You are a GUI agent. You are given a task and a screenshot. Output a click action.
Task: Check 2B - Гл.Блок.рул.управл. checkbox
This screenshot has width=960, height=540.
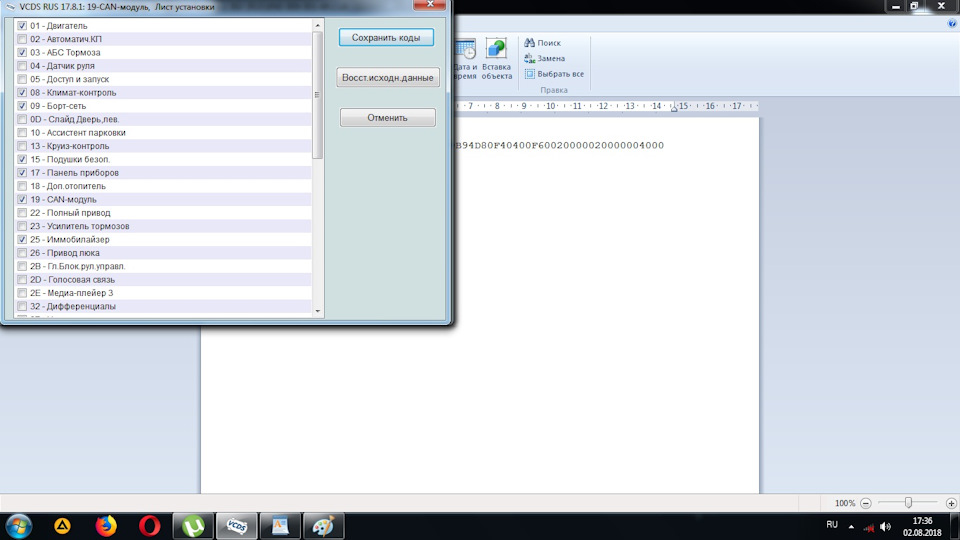point(22,266)
